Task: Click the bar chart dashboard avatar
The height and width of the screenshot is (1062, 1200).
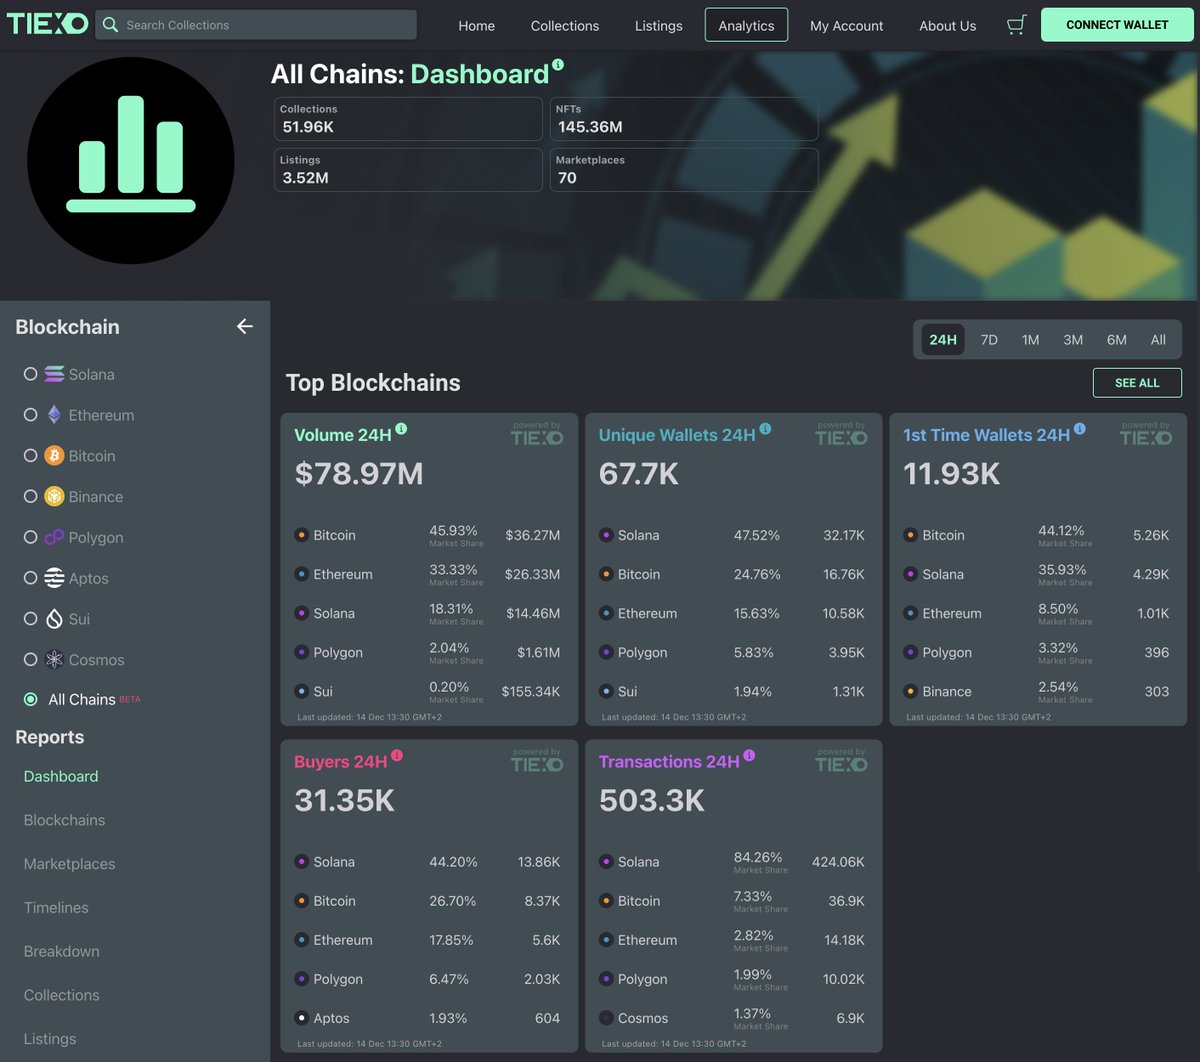Action: coord(130,160)
